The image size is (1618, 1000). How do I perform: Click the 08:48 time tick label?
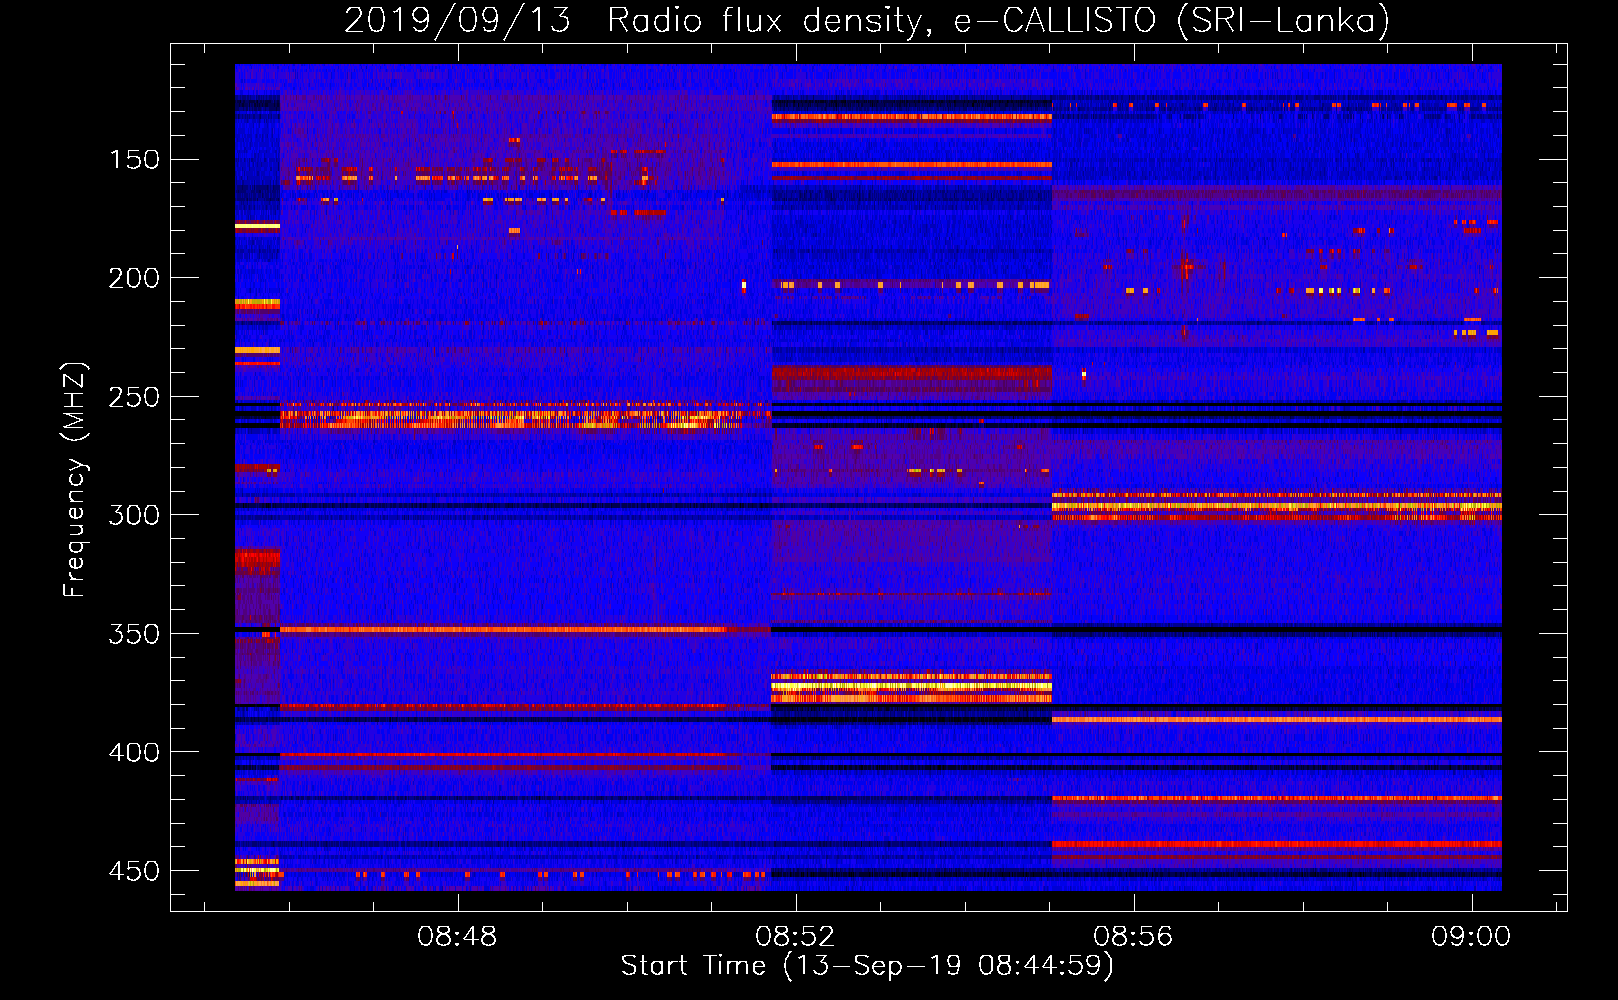point(457,937)
